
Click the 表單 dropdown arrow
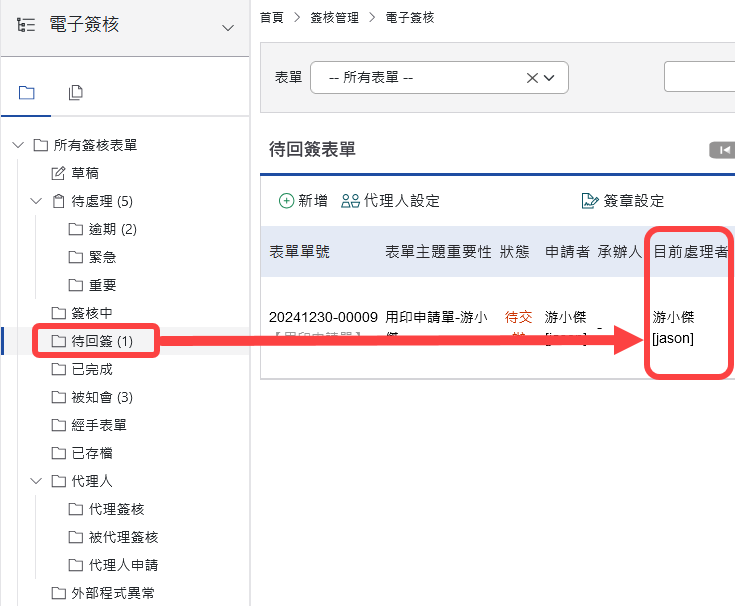tap(549, 78)
